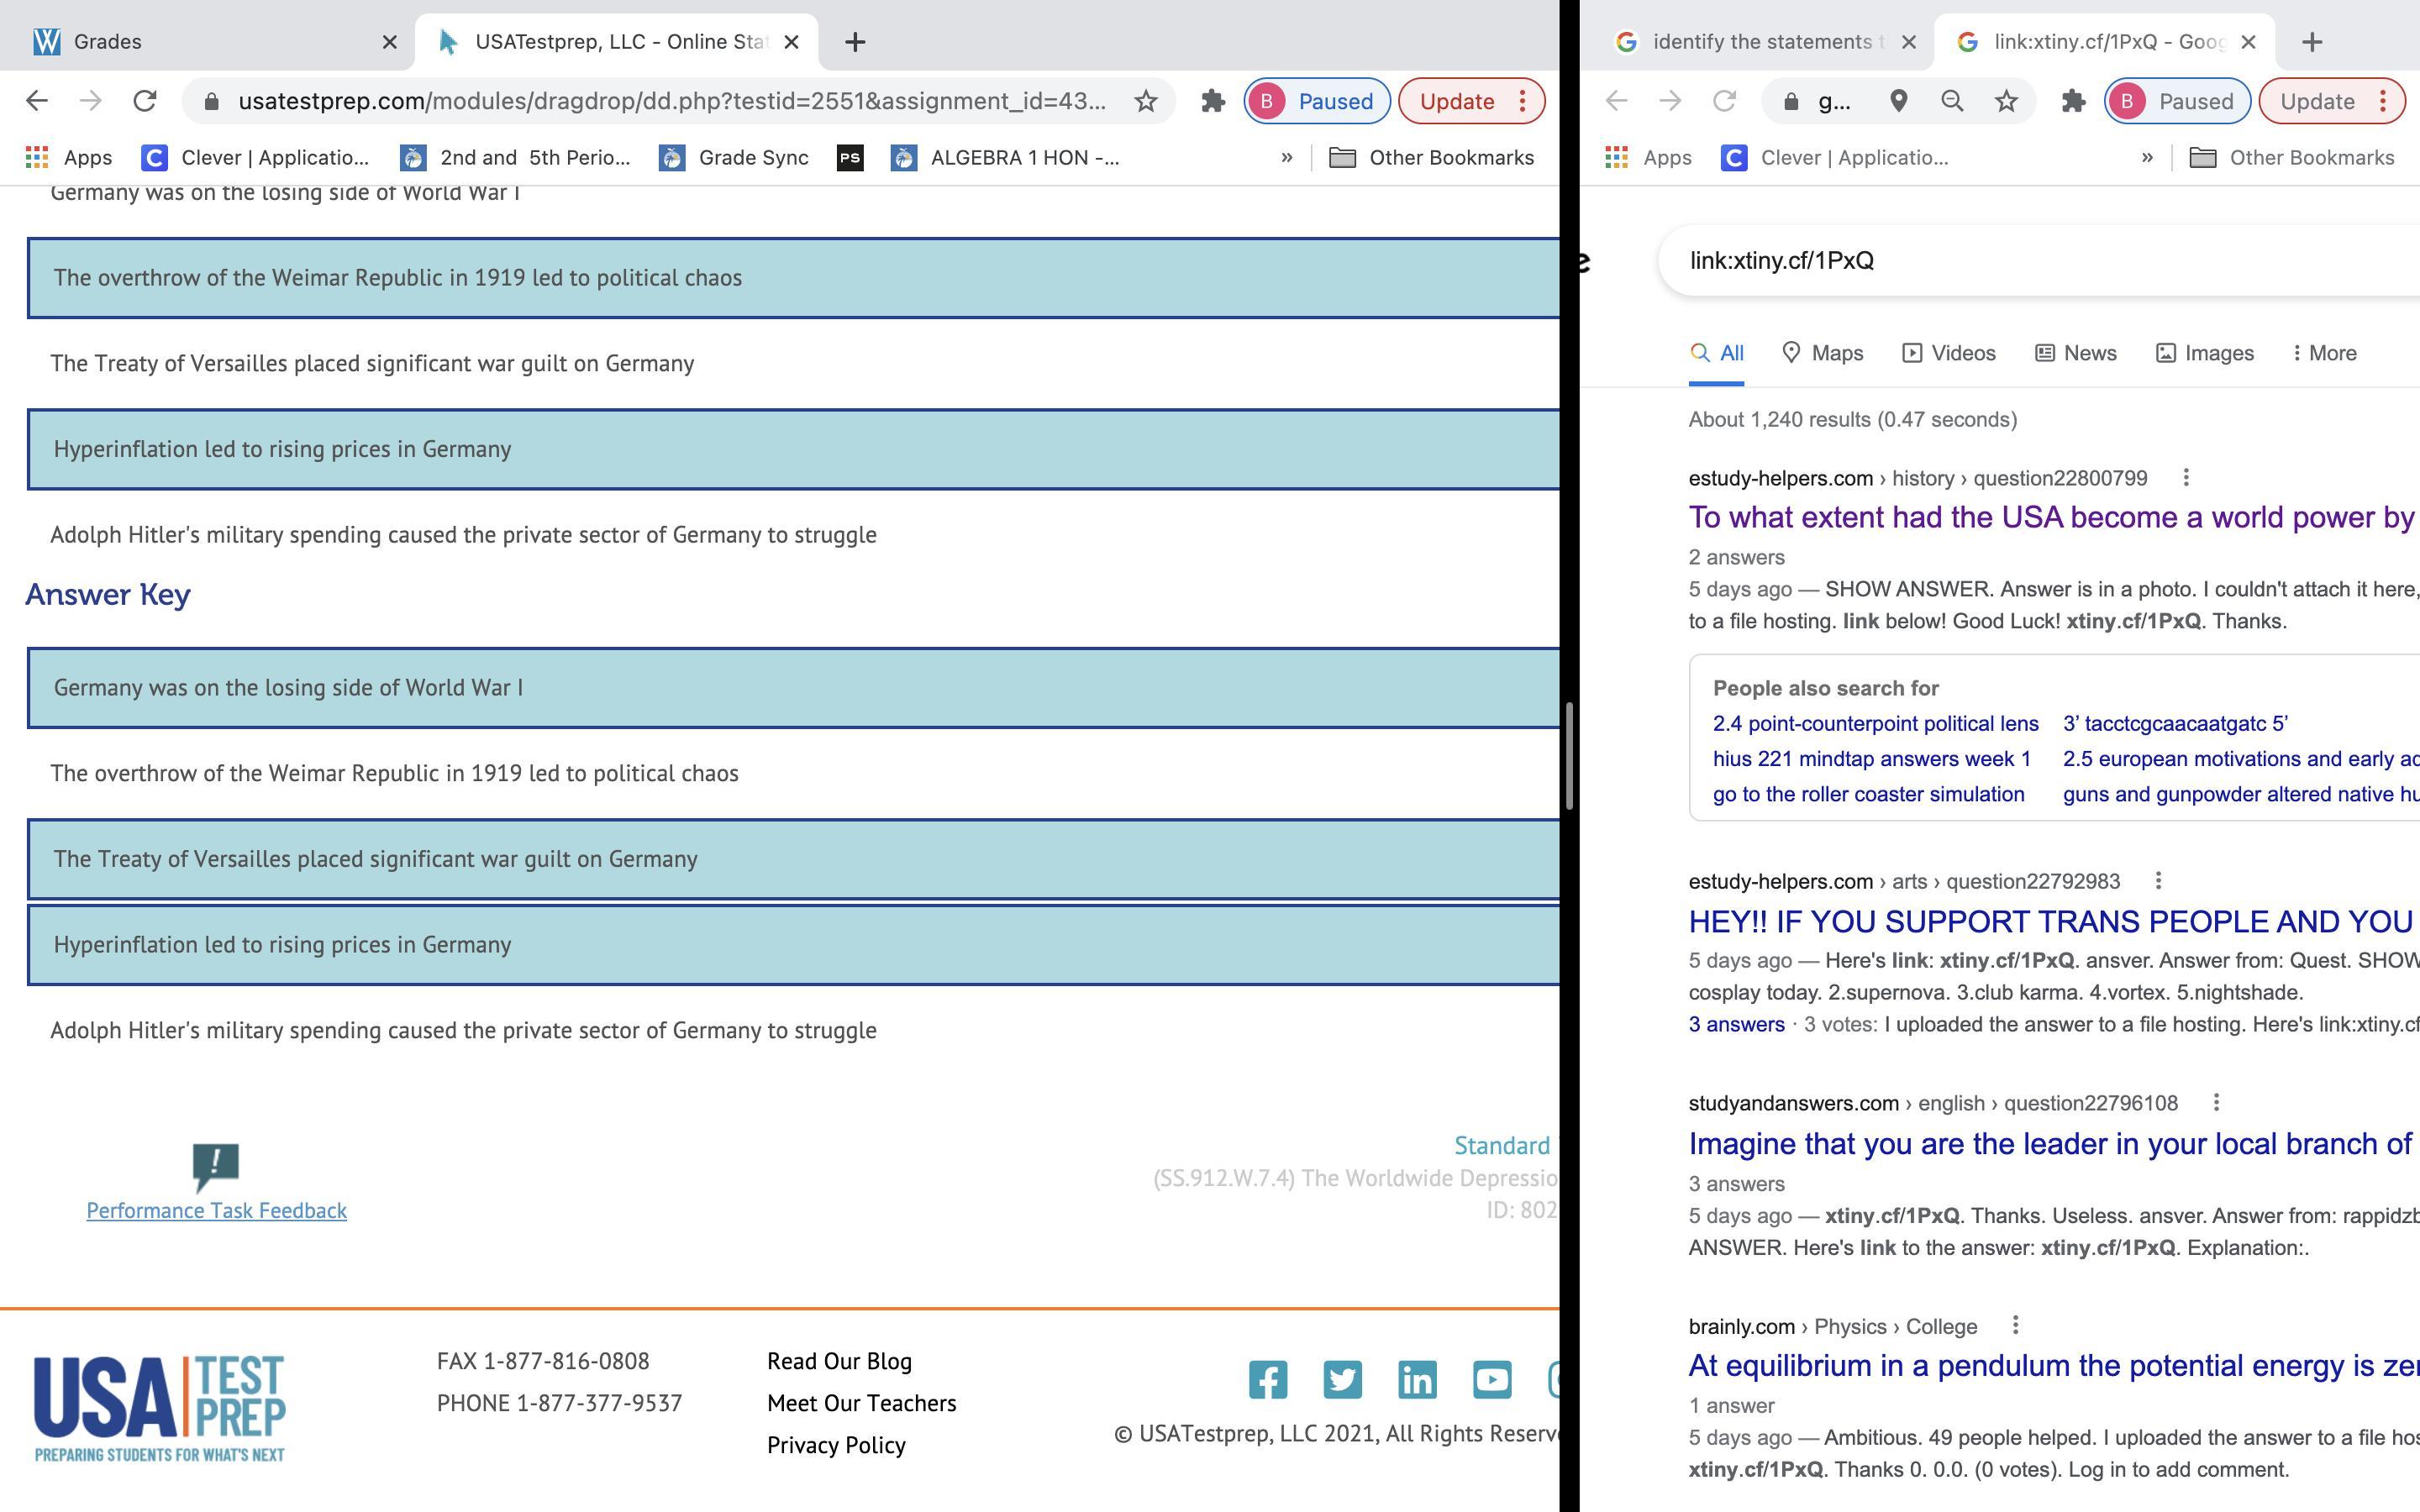2420x1512 pixels.
Task: Click the Update button in left browser
Action: coord(1457,101)
